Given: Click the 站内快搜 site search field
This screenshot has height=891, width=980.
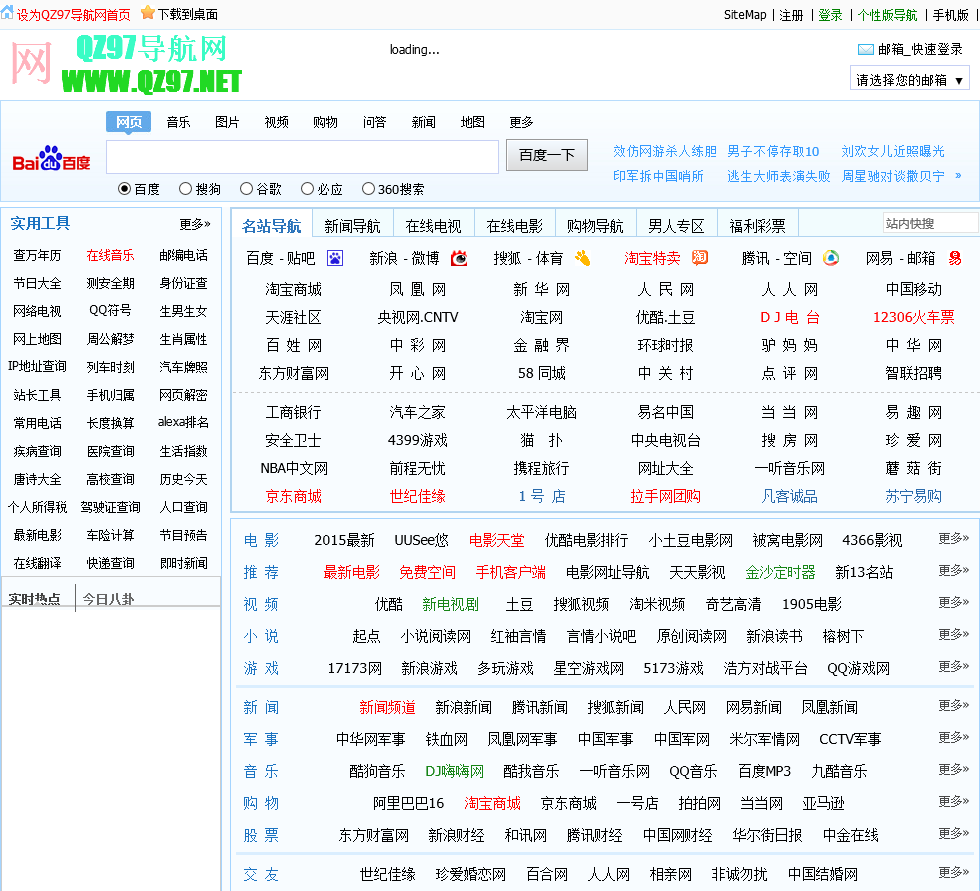Looking at the screenshot, I should coord(929,224).
